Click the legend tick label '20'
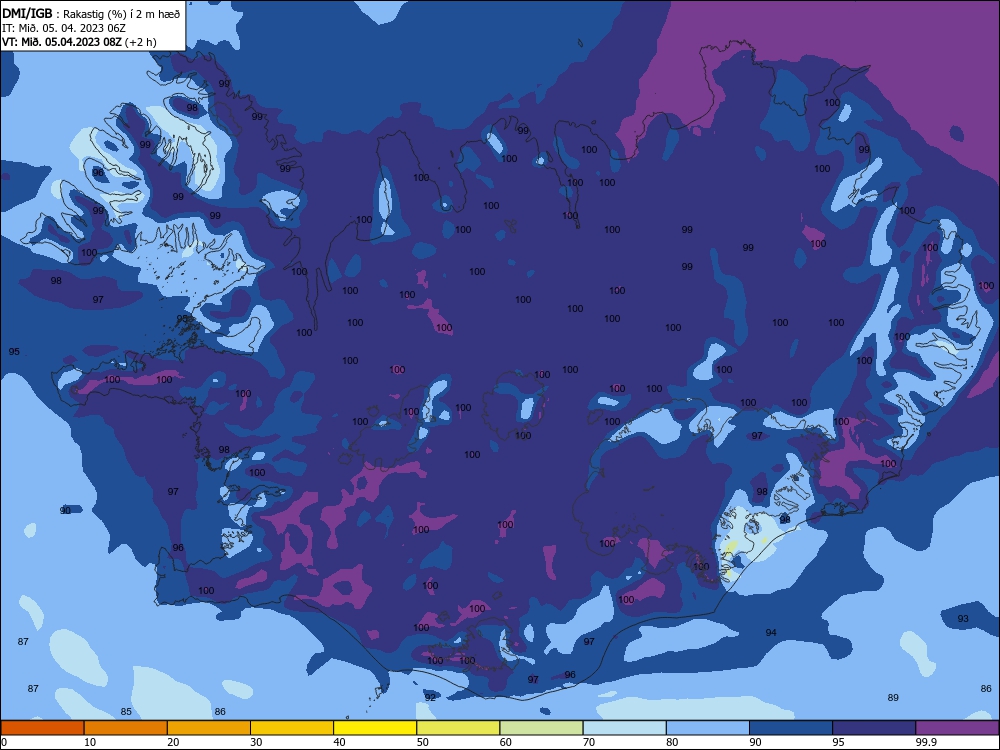 [173, 742]
